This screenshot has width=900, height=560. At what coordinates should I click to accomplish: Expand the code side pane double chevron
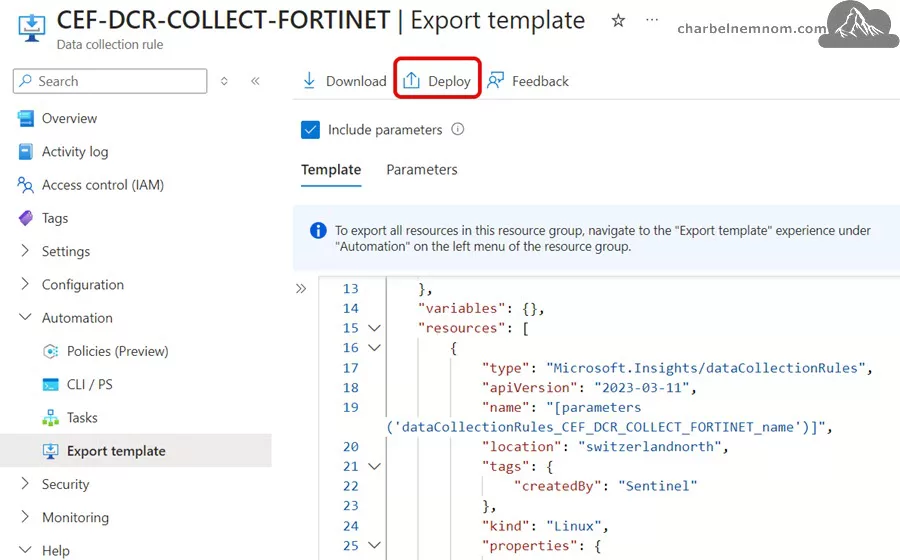click(x=301, y=289)
